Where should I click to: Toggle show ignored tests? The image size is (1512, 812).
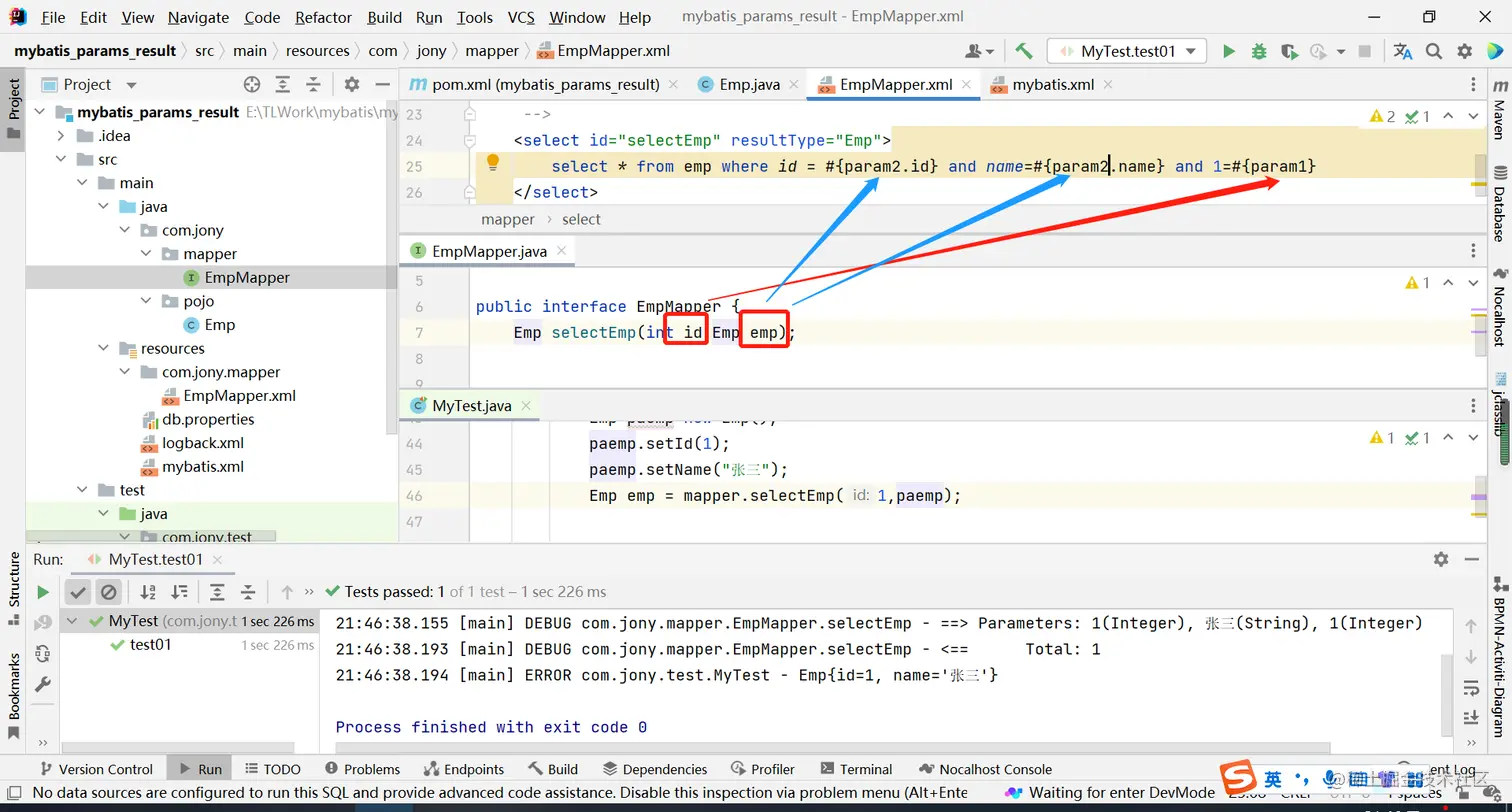click(x=108, y=592)
